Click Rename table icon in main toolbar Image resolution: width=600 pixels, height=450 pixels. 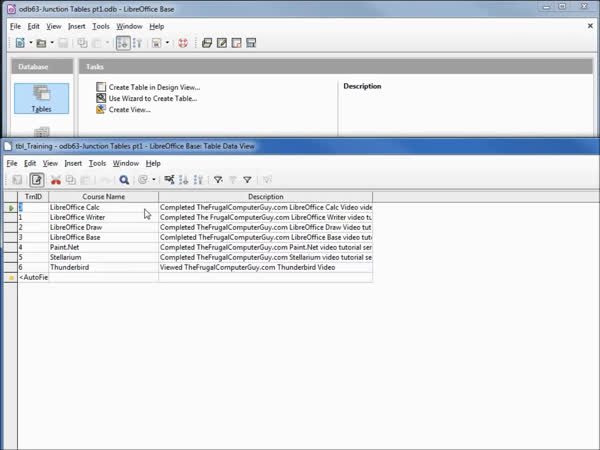click(x=251, y=43)
